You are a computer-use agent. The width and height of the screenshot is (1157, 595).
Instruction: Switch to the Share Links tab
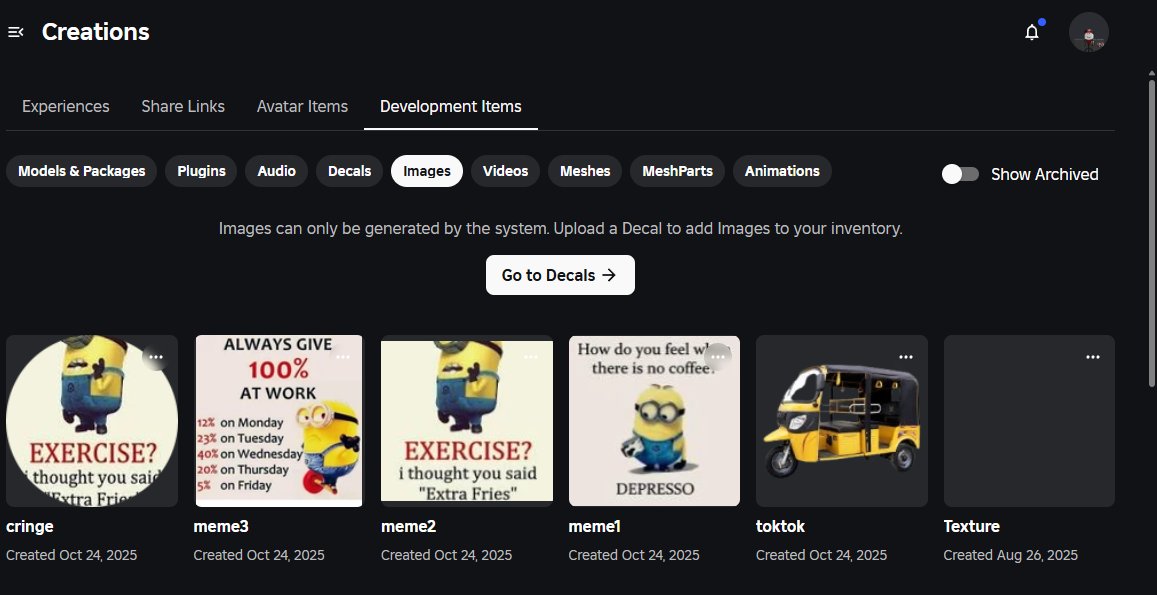183,106
